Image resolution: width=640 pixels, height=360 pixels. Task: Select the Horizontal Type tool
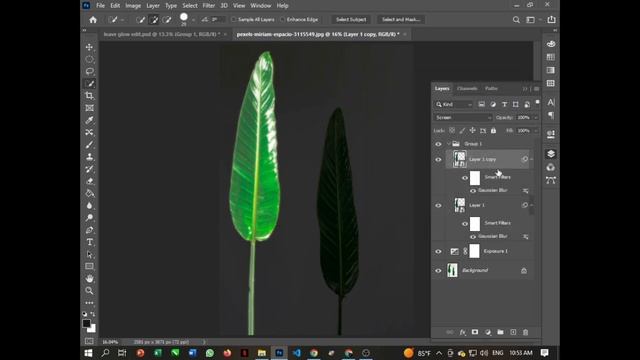tap(89, 242)
